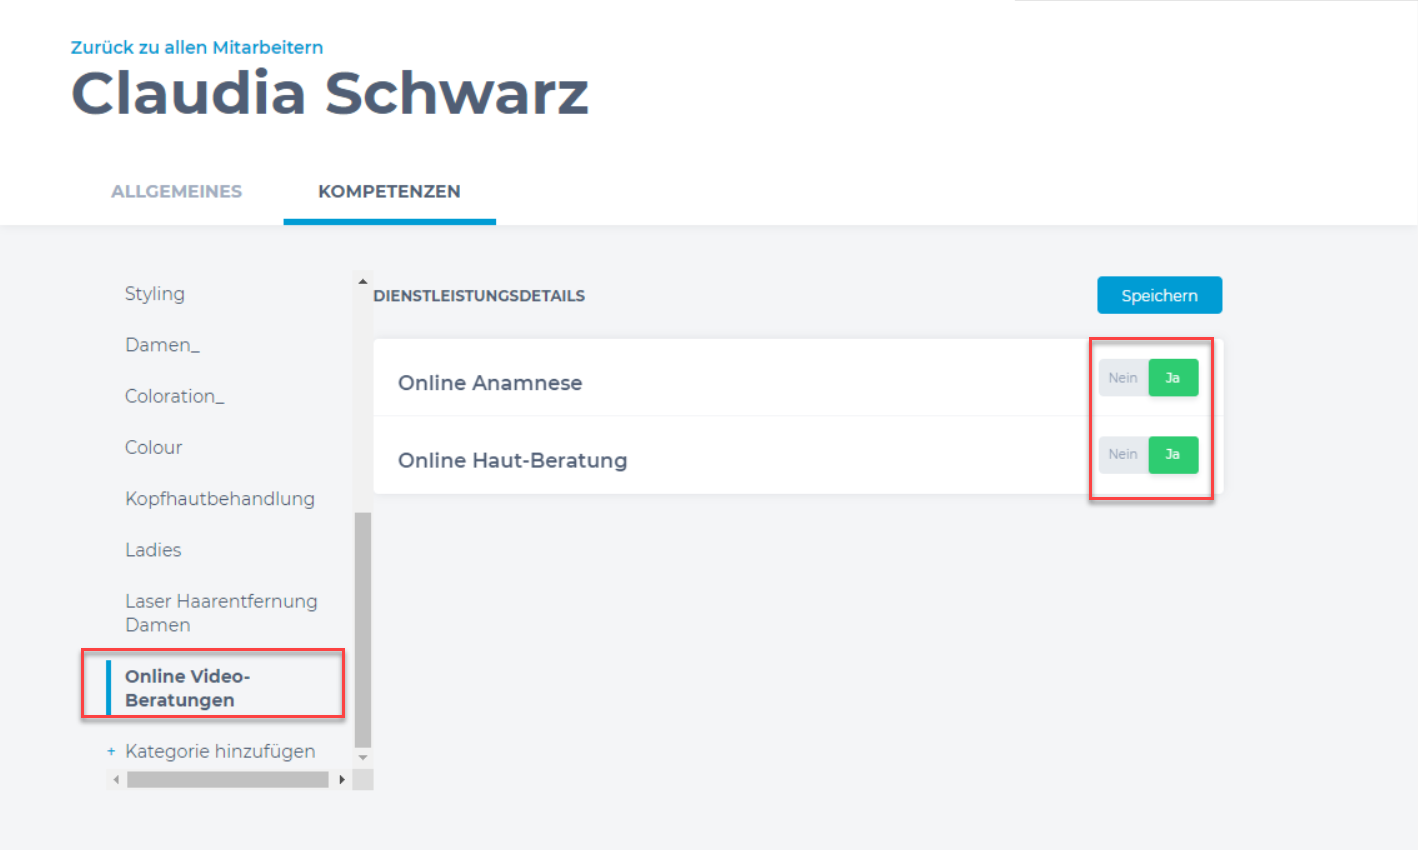Click the plus icon beside Kategorie hinzufügen

coord(111,751)
